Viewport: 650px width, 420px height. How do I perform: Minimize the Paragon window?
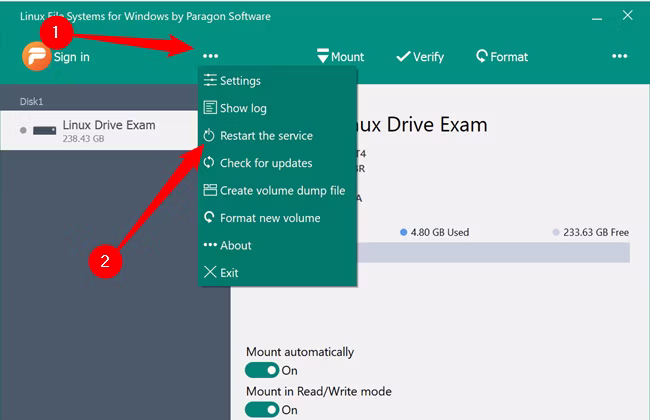[x=597, y=19]
